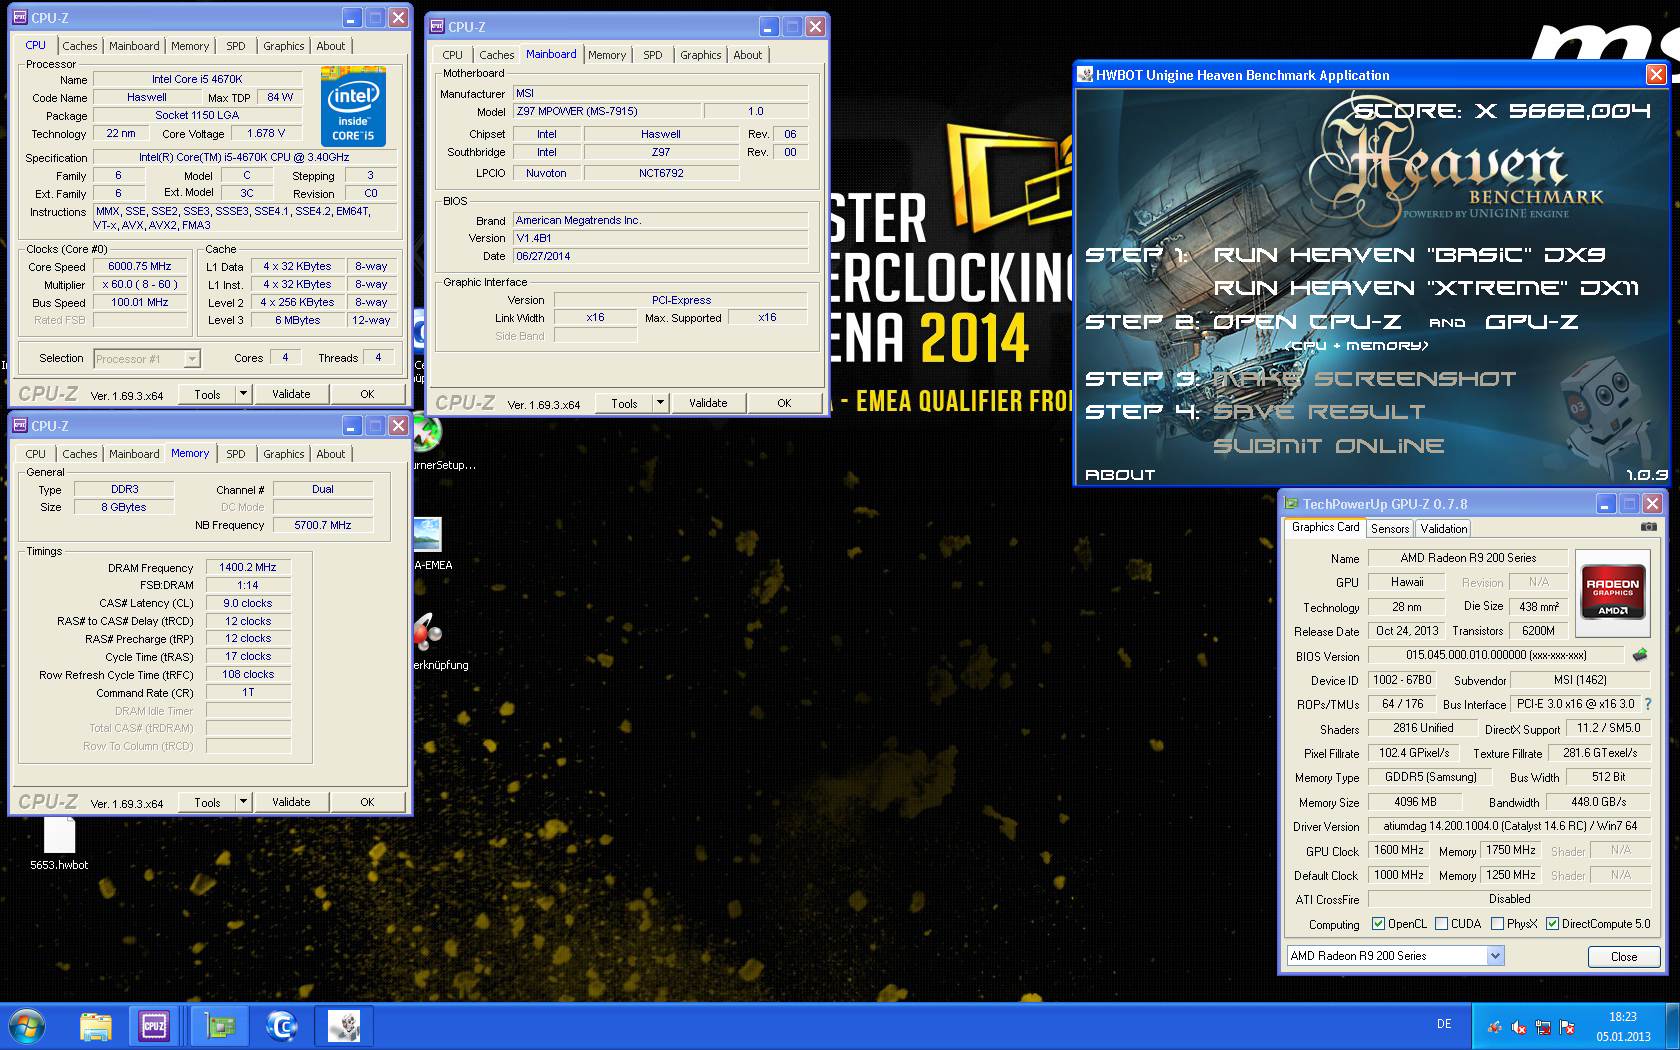1680x1050 pixels.
Task: Open the molecule Verknüpfung desktop shortcut
Action: (x=428, y=640)
